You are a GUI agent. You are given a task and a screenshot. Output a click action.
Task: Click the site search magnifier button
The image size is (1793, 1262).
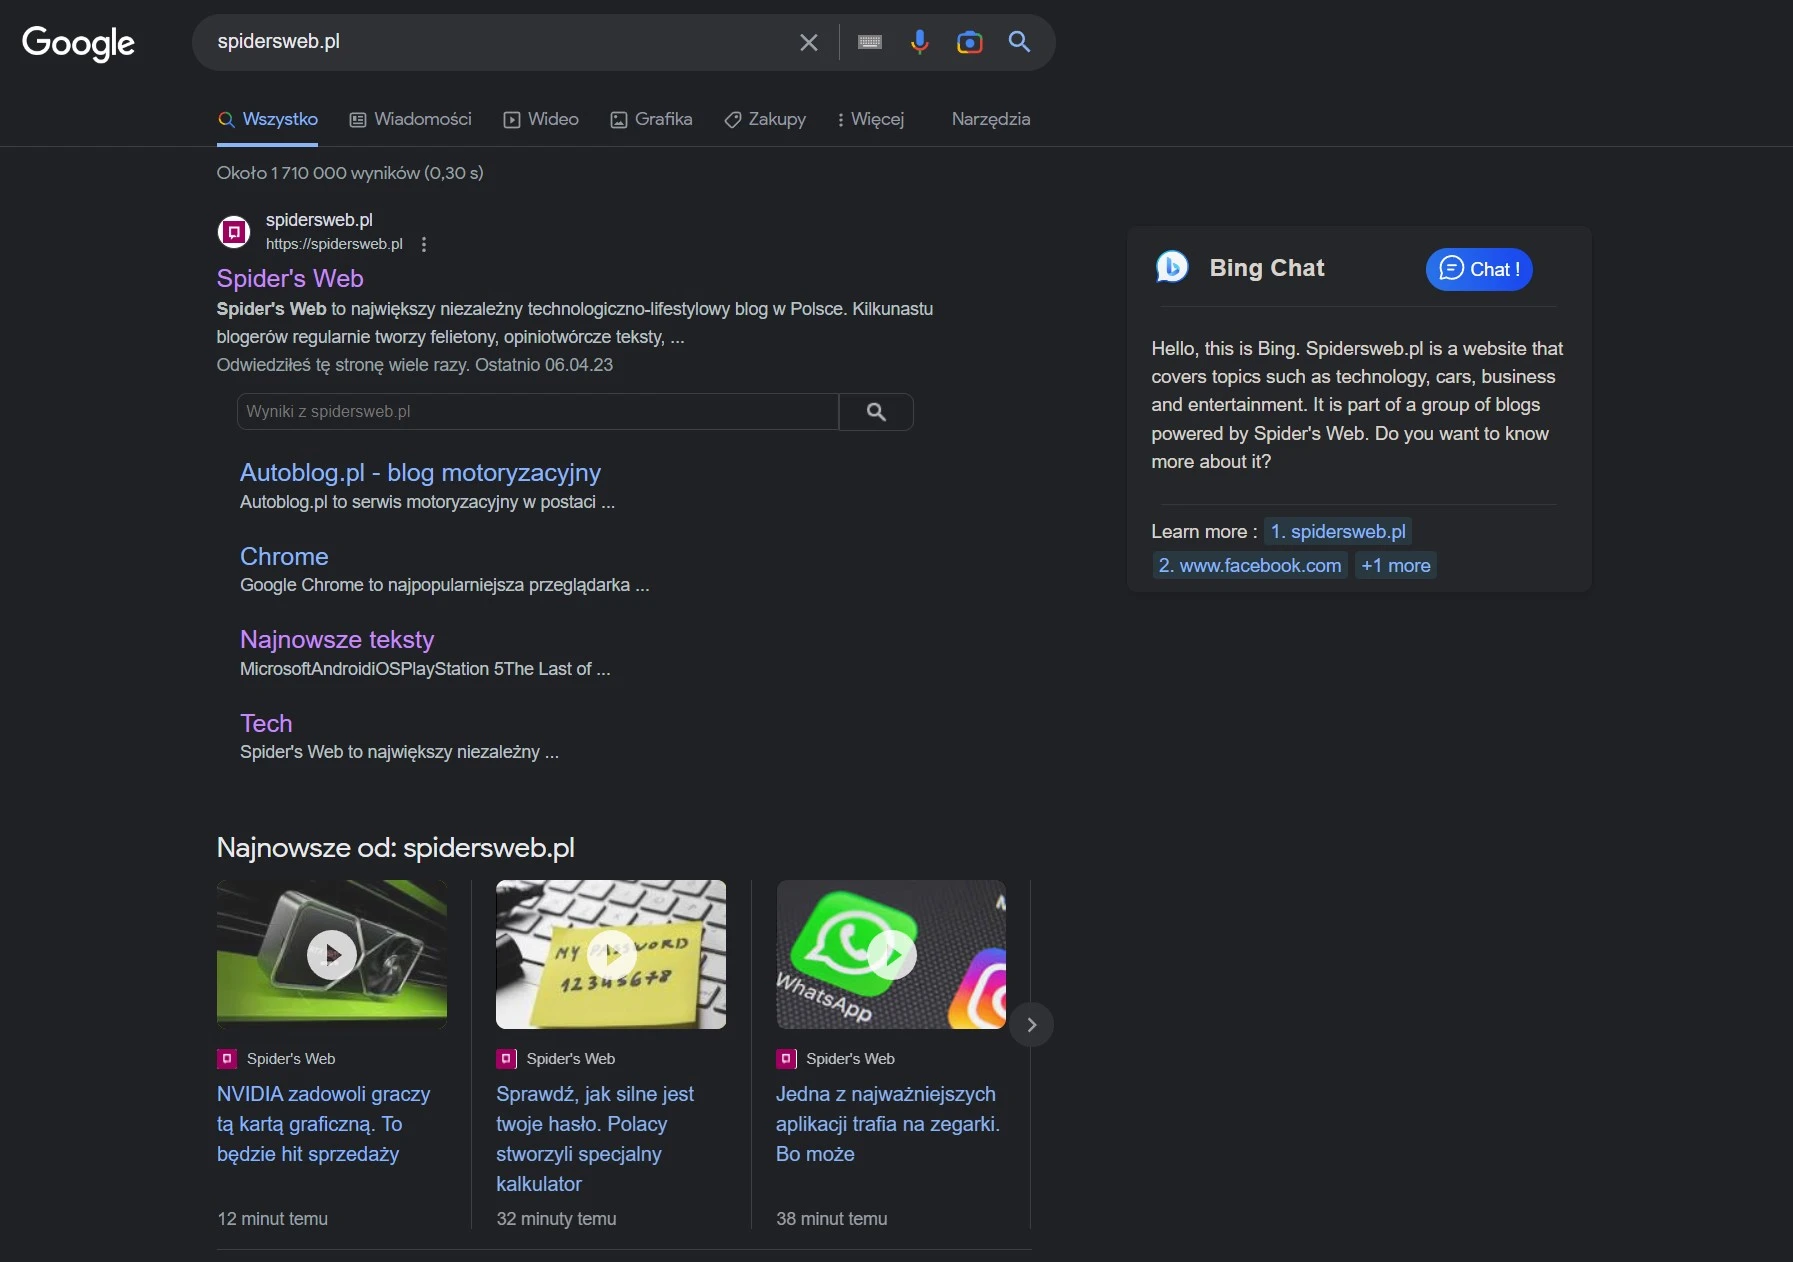point(876,411)
